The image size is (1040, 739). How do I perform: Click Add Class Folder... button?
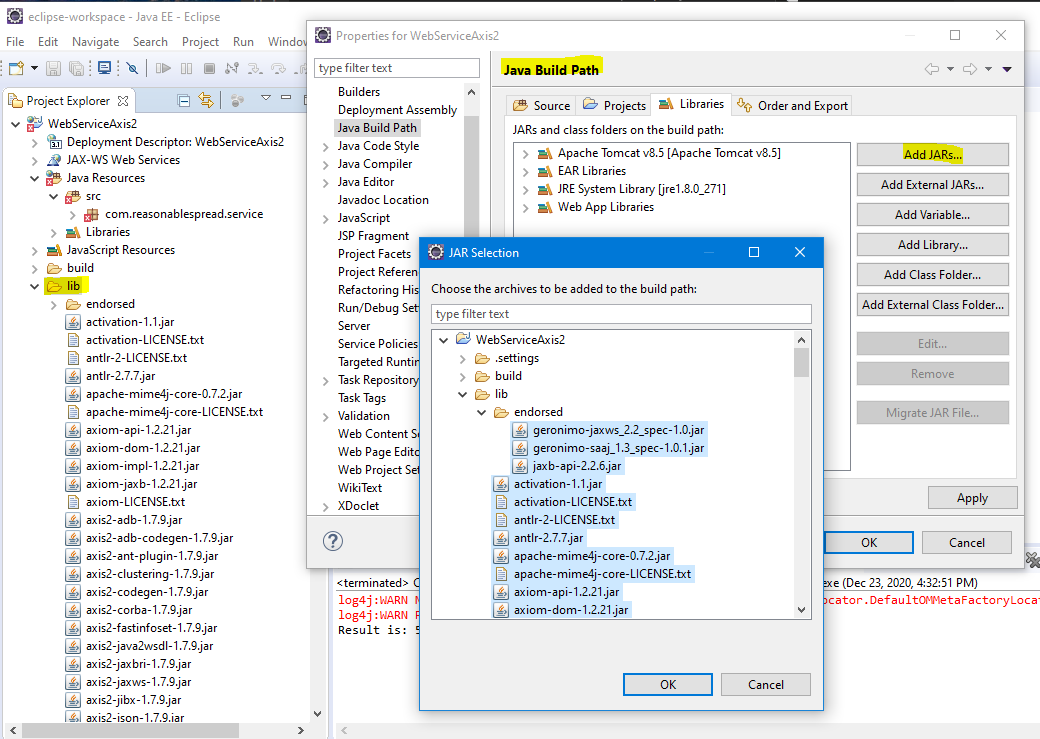point(933,275)
